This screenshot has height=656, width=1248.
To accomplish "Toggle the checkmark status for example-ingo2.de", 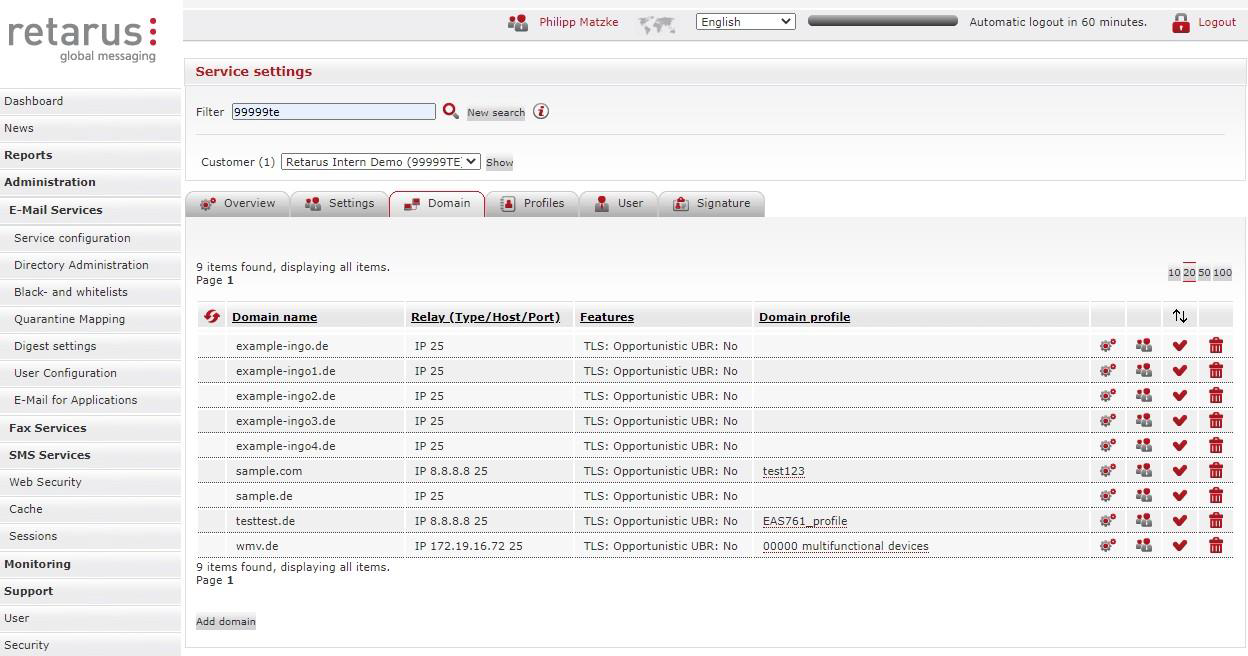I will (1180, 396).
